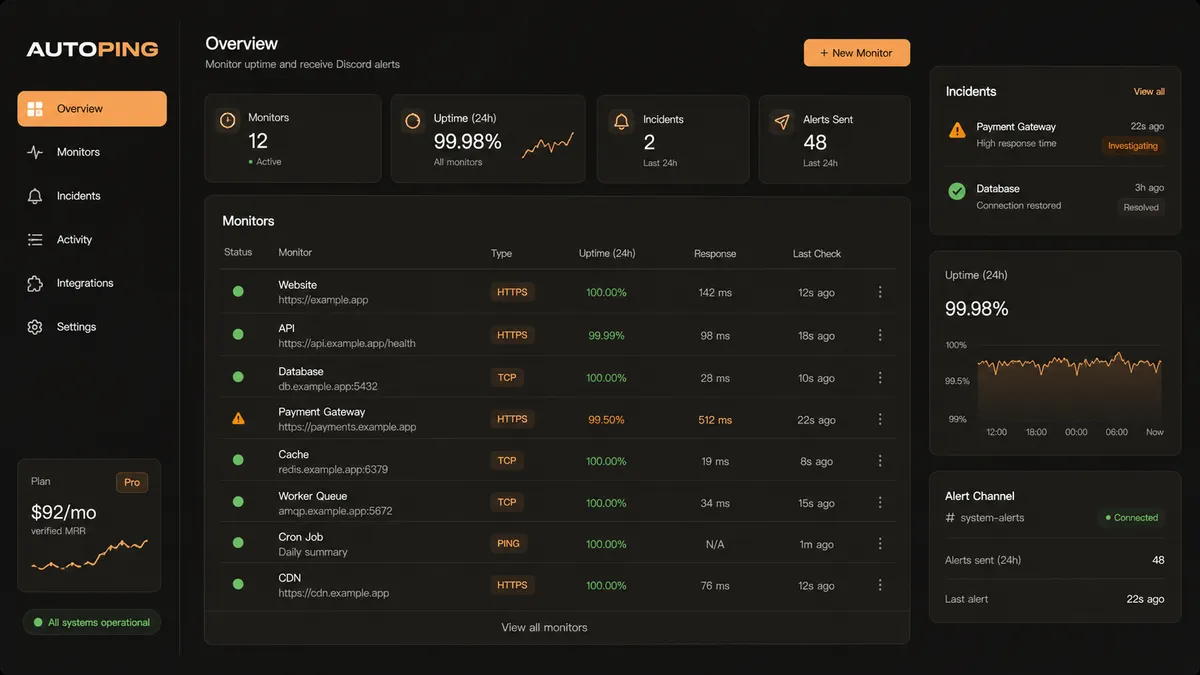Open the more options menu for Cache
Screen dimensions: 1200x675
[x=880, y=461]
